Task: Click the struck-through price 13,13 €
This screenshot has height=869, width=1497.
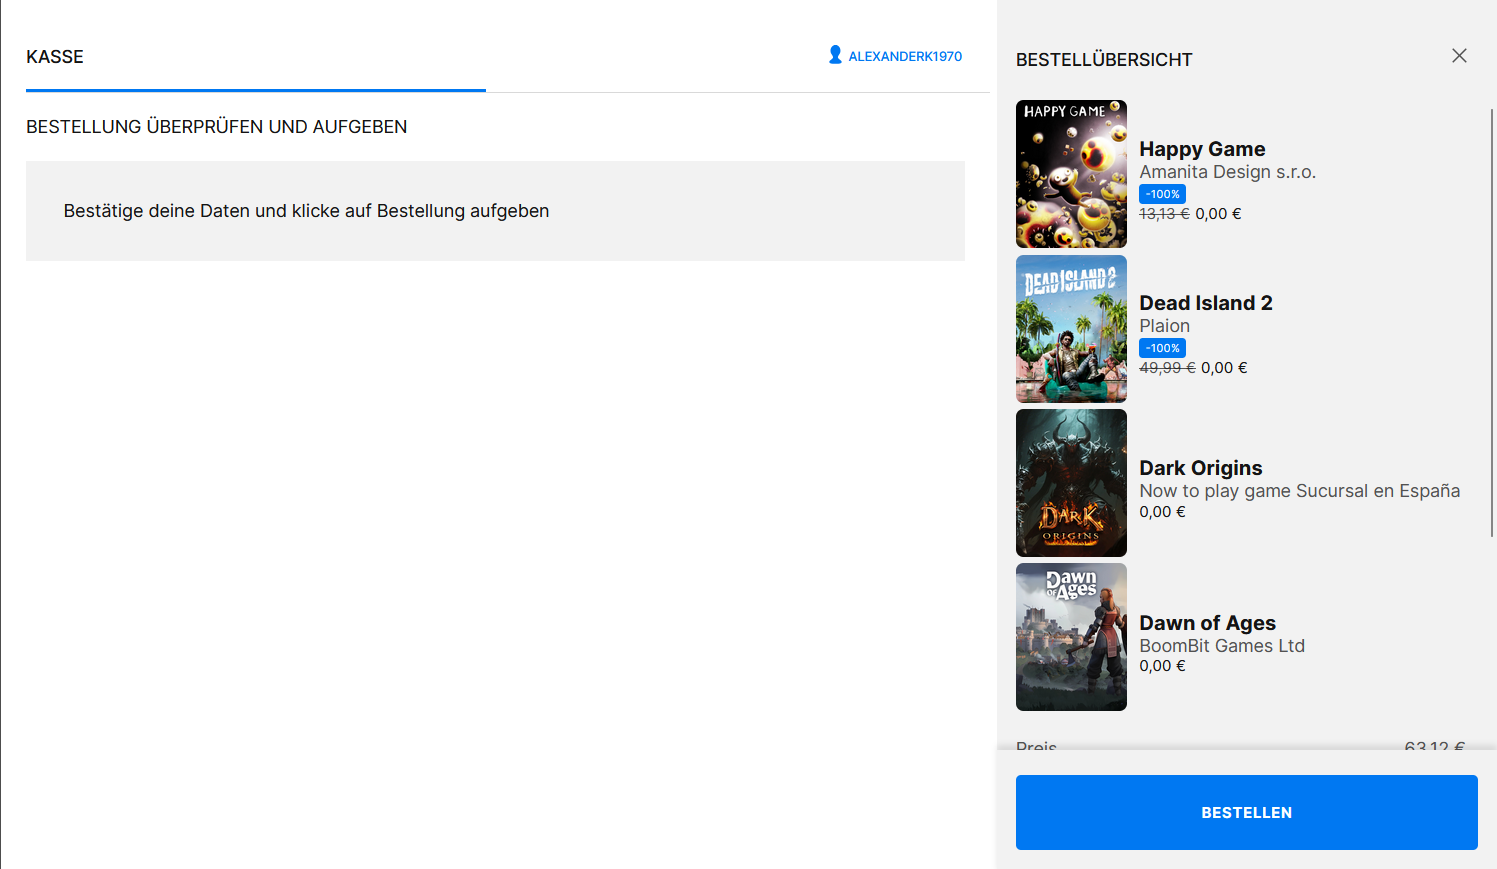Action: (x=1164, y=214)
